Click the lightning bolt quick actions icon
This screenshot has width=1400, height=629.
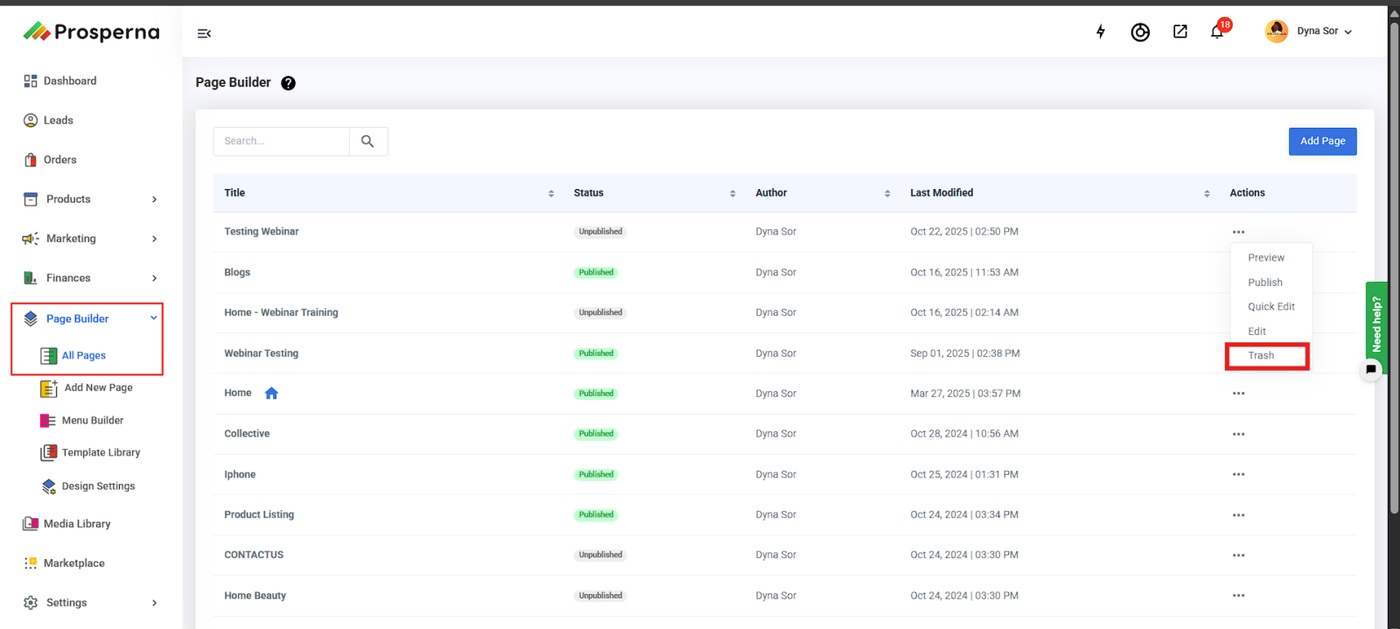coord(1101,32)
